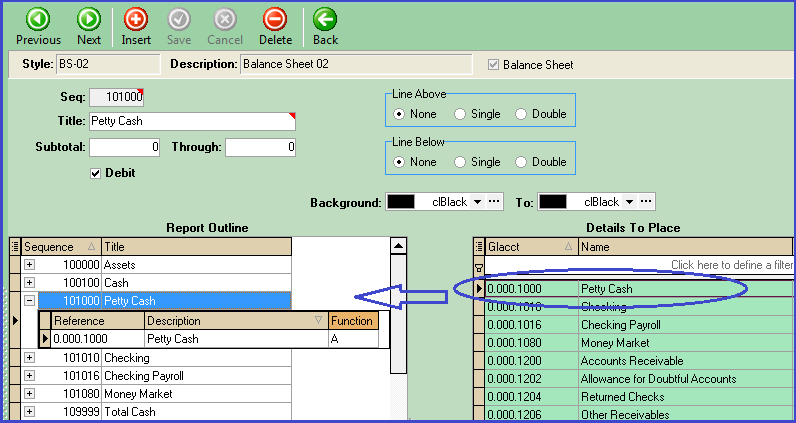Select Single for Line Above

pos(459,114)
